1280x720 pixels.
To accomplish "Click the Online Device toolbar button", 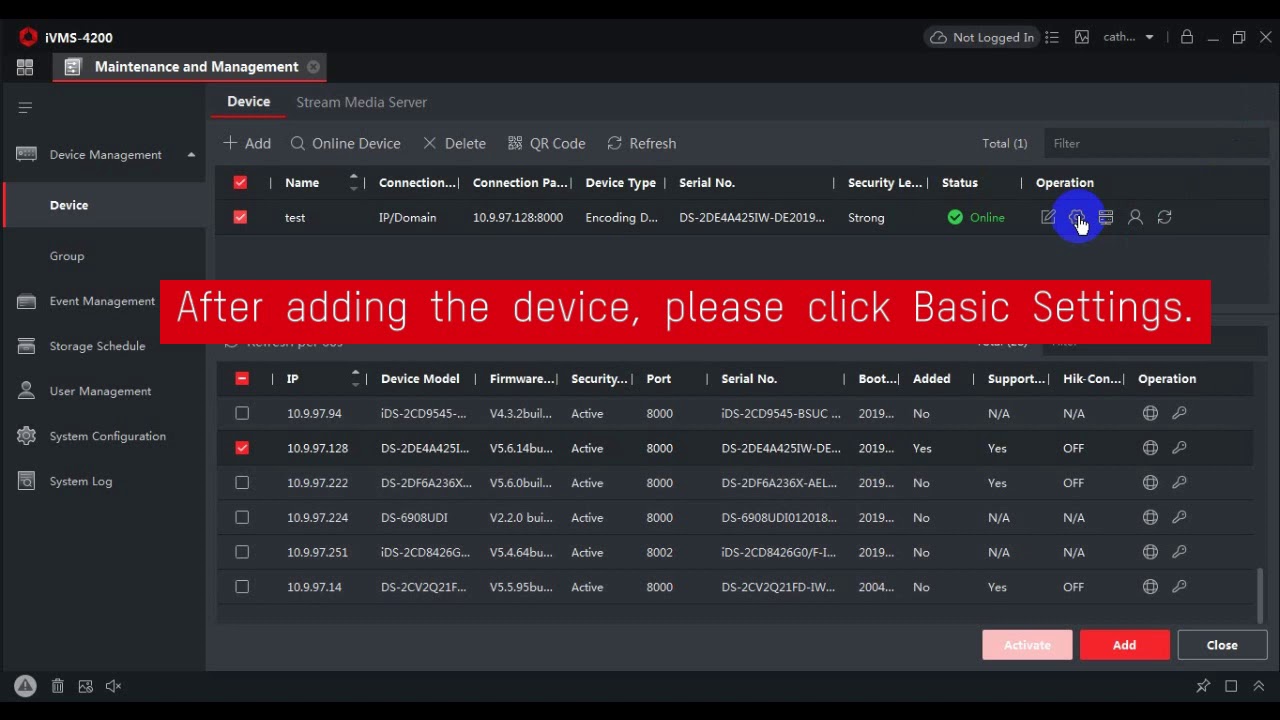I will [x=345, y=143].
